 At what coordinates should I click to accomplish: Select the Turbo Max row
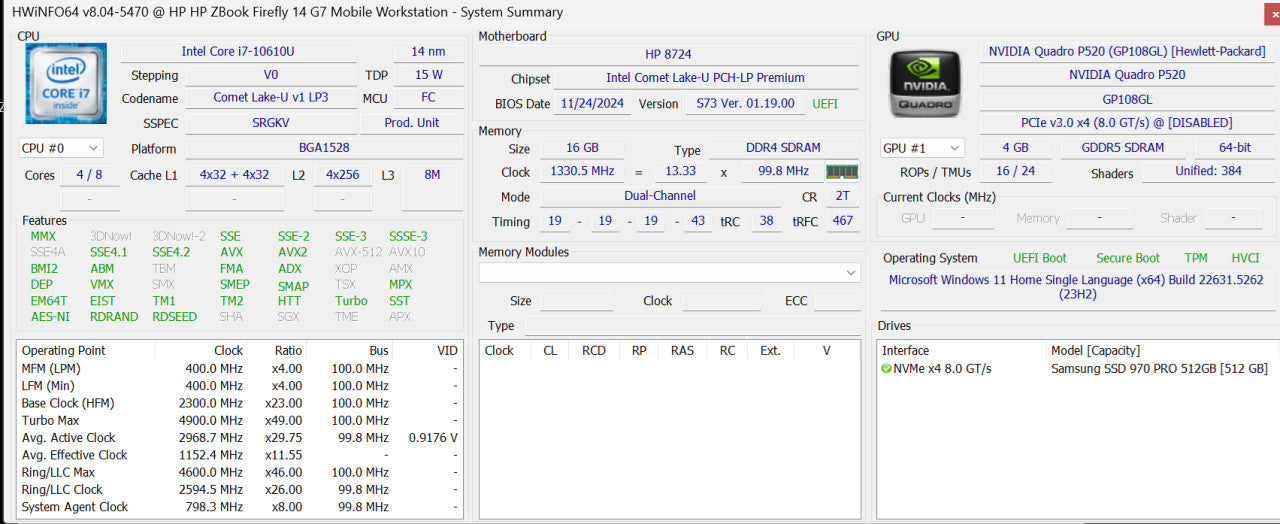click(240, 420)
